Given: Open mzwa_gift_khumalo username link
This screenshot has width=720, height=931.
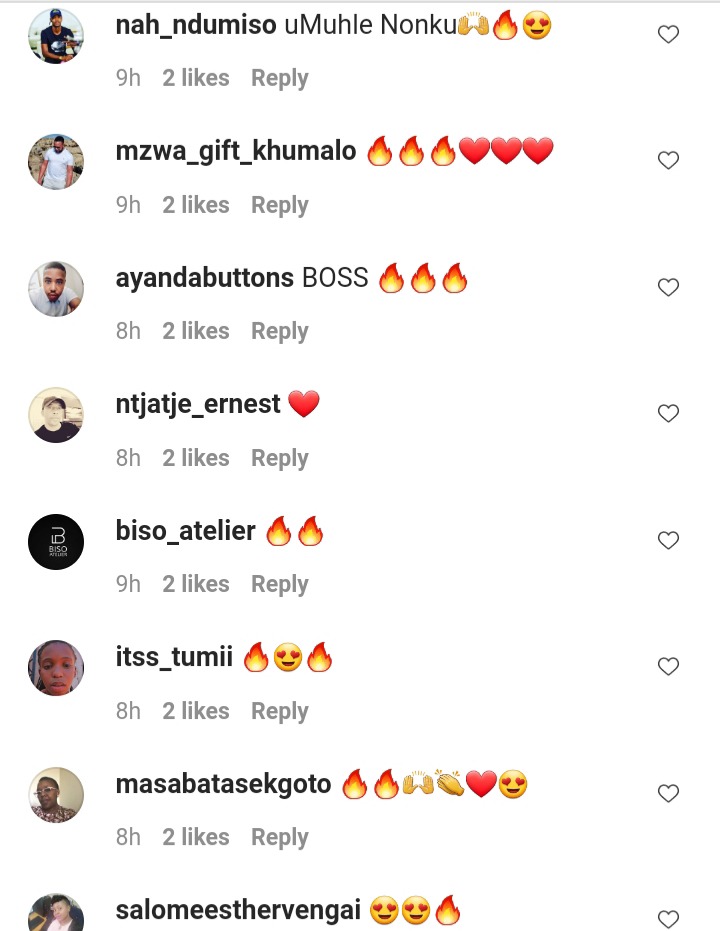Looking at the screenshot, I should 236,151.
